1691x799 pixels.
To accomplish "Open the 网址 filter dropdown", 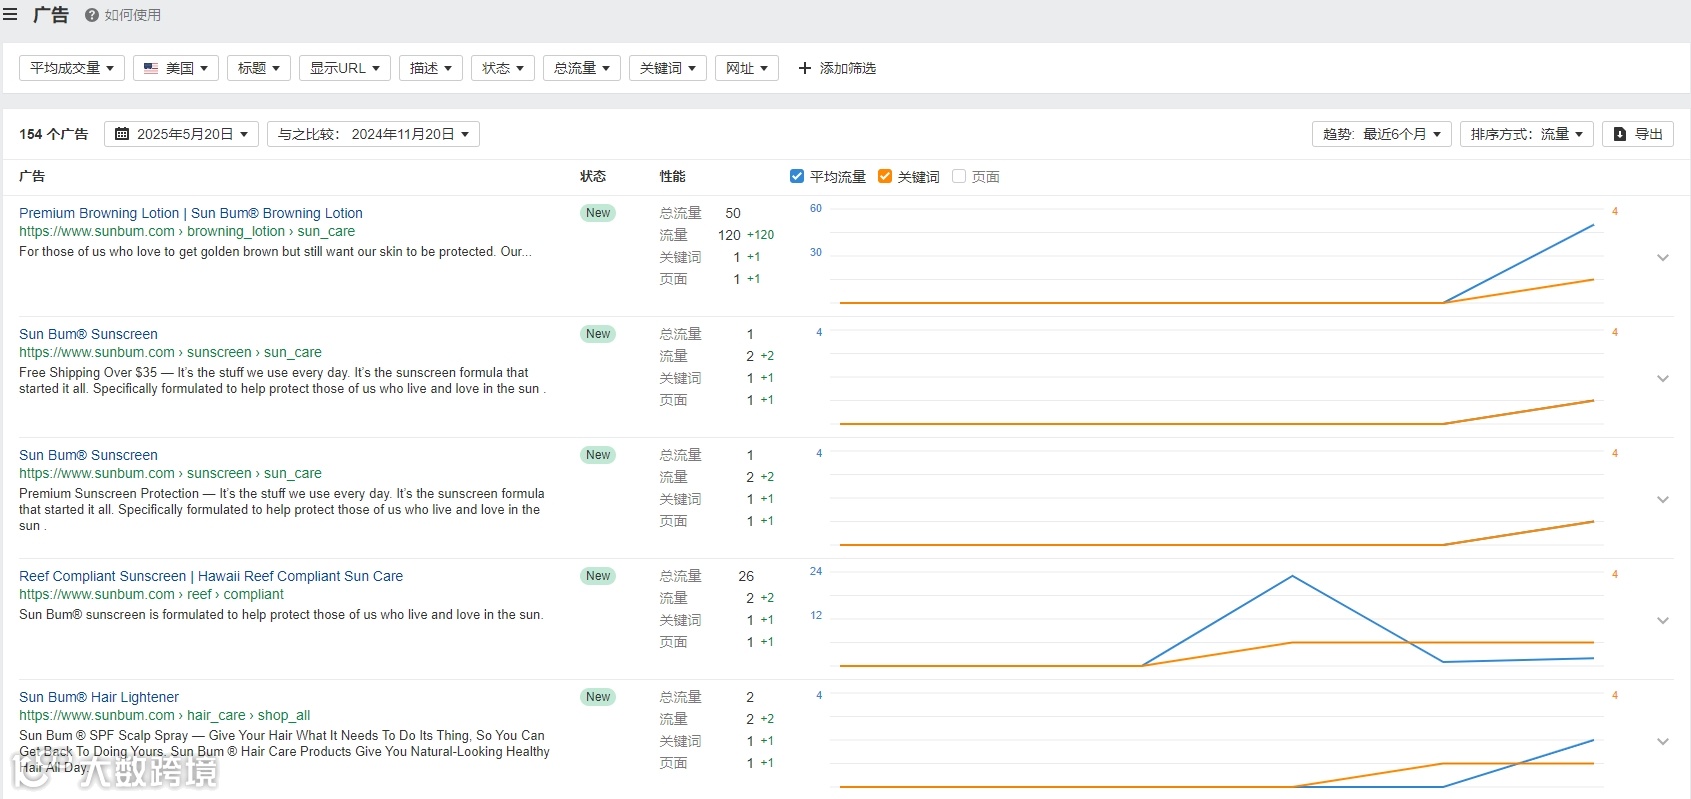I will (747, 68).
